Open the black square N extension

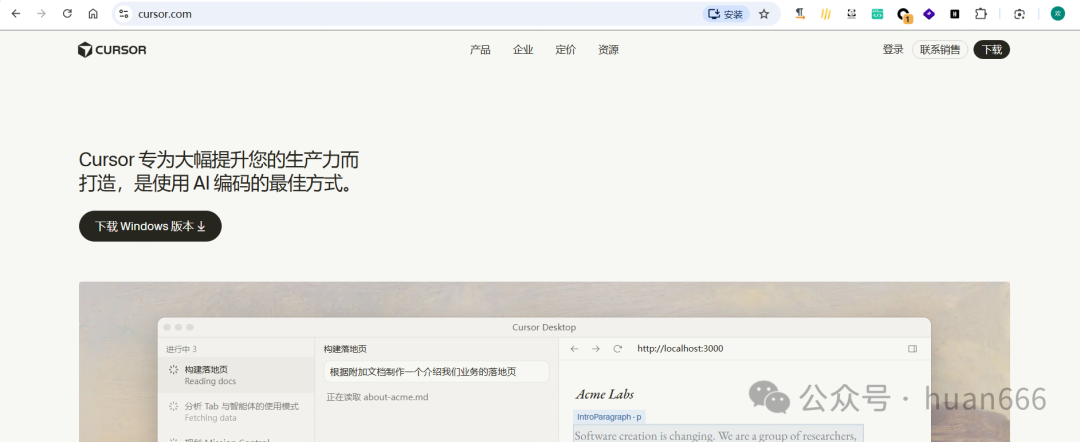955,14
